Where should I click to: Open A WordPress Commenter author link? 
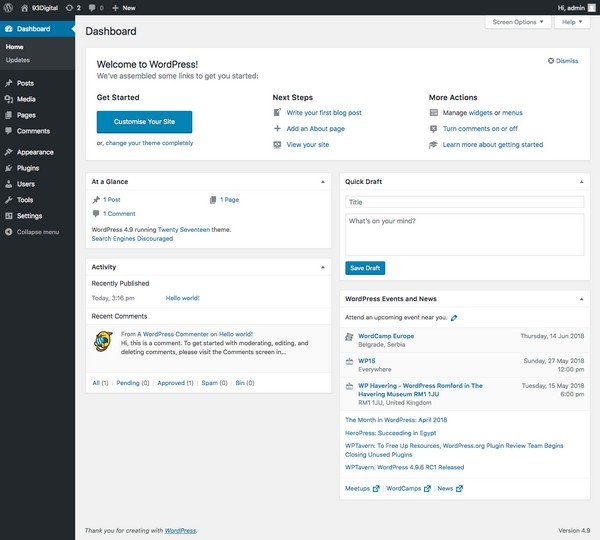click(173, 334)
